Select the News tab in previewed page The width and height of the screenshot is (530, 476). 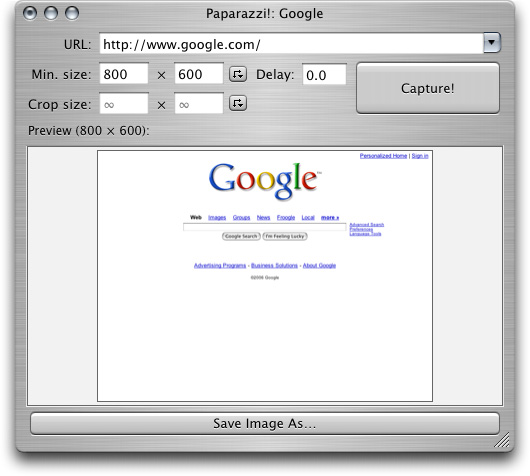coord(263,217)
